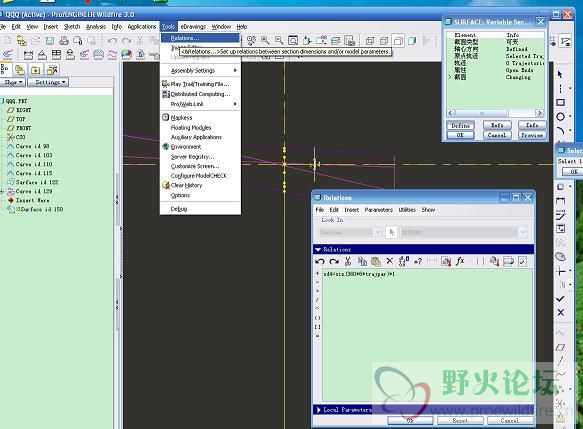583x429 pixels.
Task: Select 'Curve id 98' in model tree
Action: click(x=32, y=146)
